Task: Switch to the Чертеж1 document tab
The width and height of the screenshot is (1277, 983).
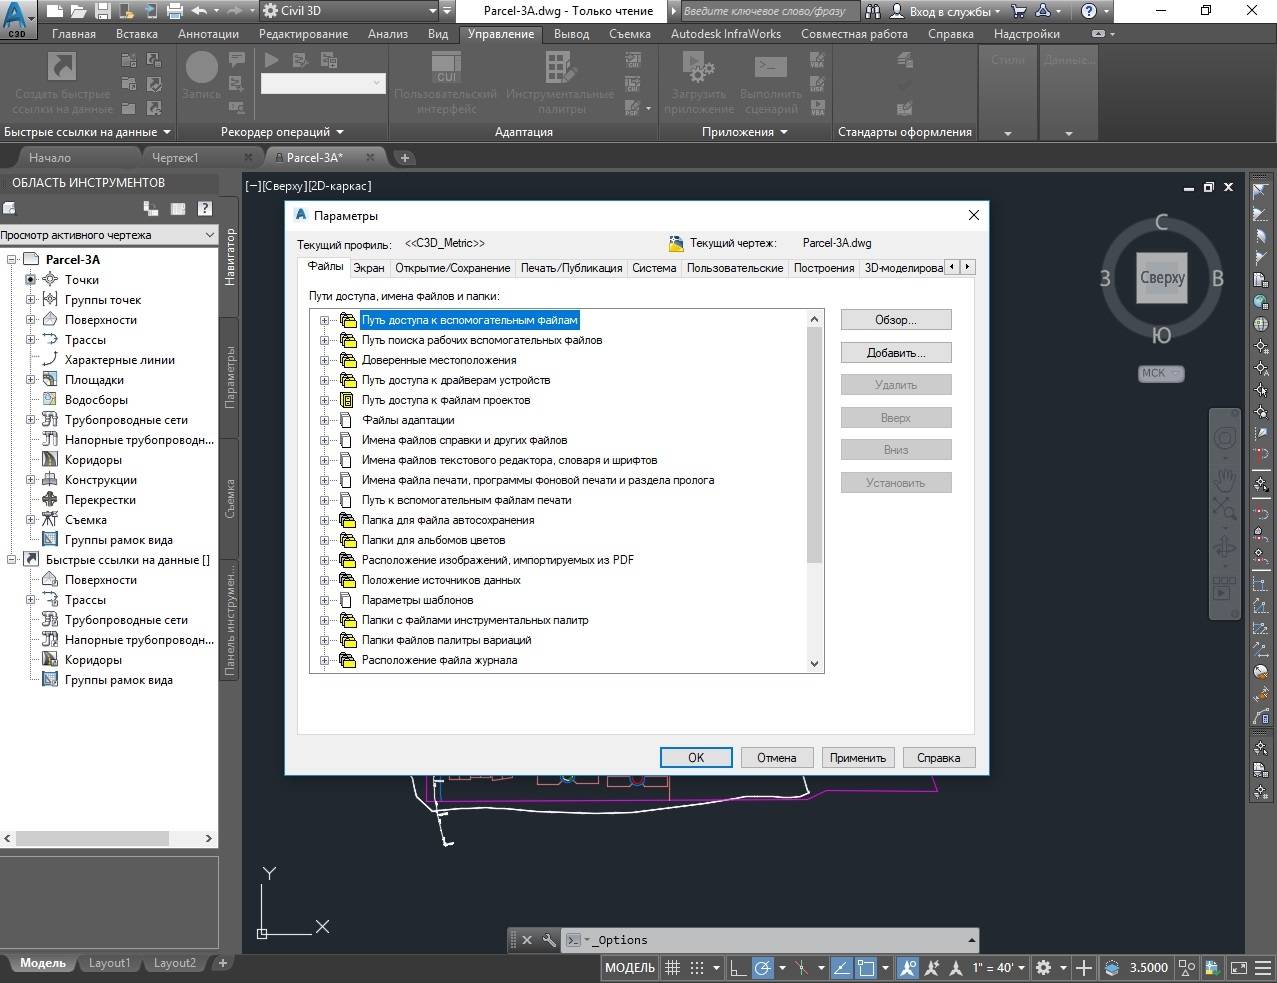Action: point(175,157)
